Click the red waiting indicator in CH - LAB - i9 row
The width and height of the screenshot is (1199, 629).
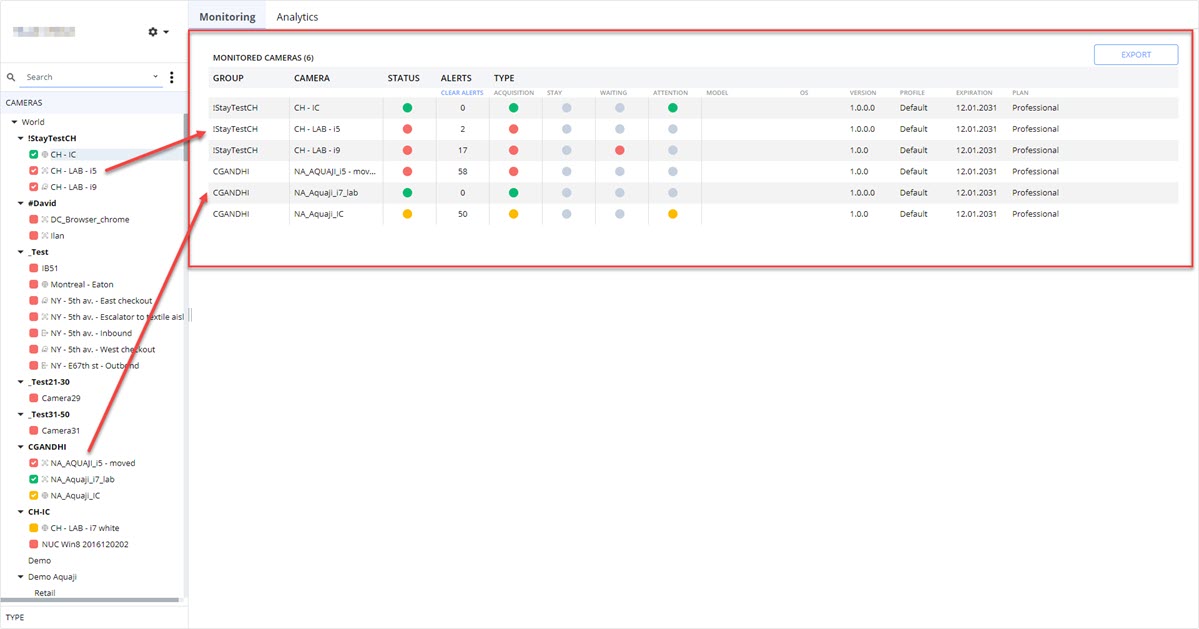pyautogui.click(x=619, y=151)
